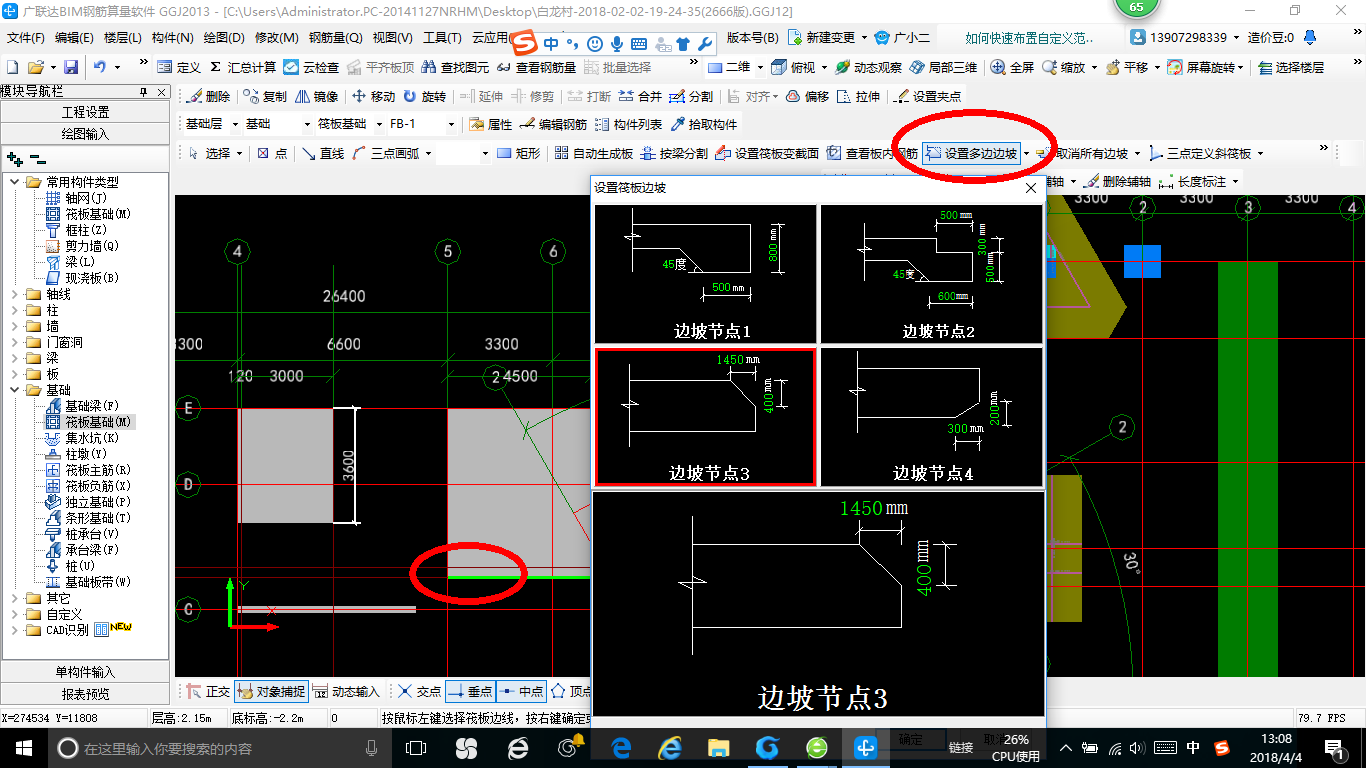Toggle 垂点 perpendicular snap
Viewport: 1366px width, 768px height.
click(470, 691)
